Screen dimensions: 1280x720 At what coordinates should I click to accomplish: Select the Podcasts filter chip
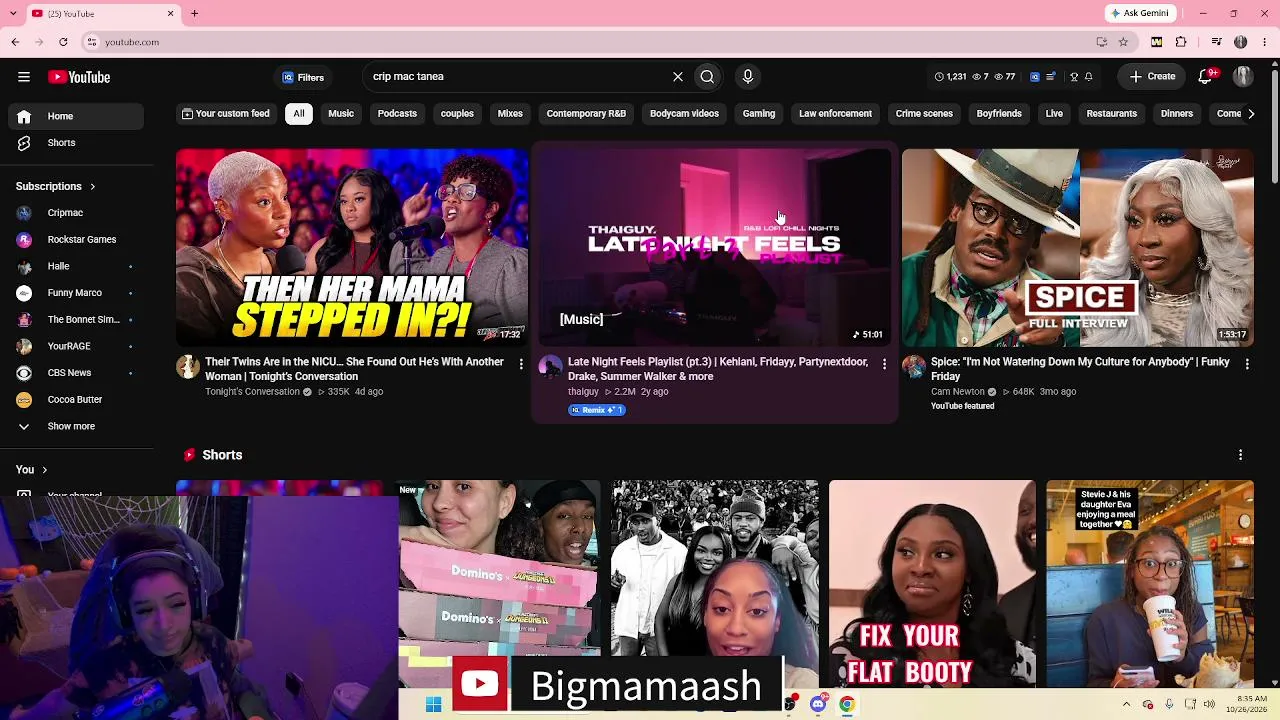point(397,114)
